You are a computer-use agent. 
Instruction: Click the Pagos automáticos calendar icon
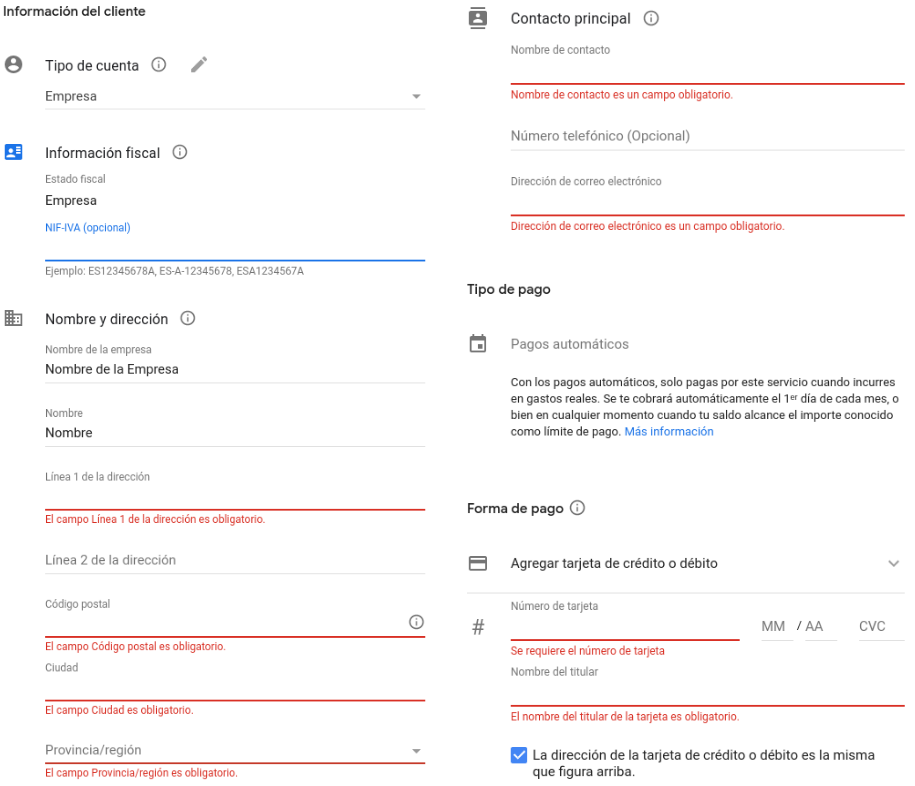(478, 343)
